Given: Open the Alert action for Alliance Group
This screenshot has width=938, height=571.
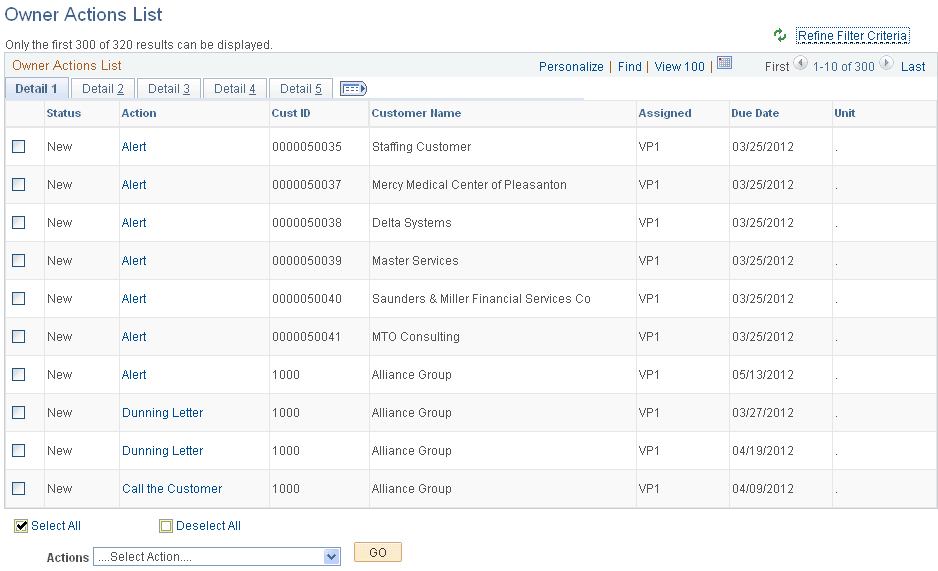Looking at the screenshot, I should (134, 374).
